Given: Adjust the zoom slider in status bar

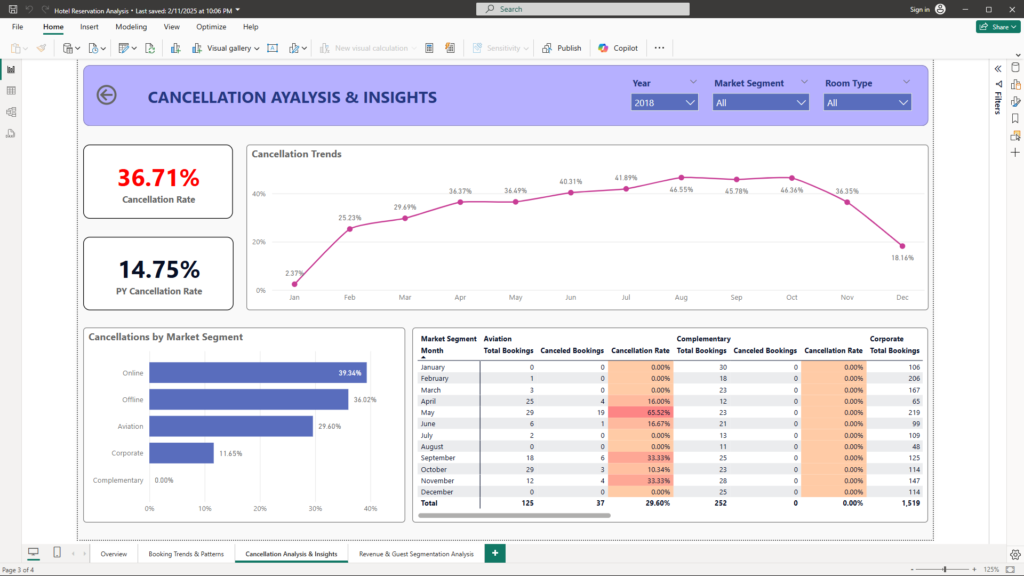Looking at the screenshot, I should [x=945, y=569].
